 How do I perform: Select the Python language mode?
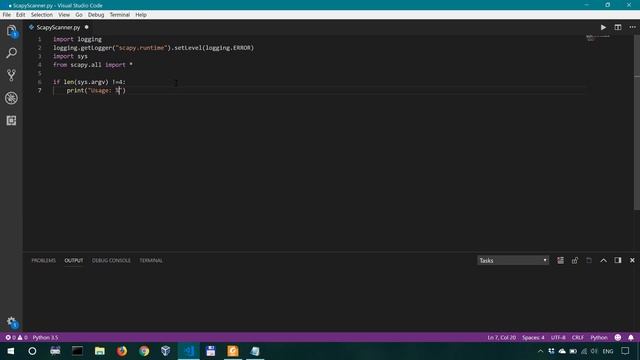click(x=599, y=338)
